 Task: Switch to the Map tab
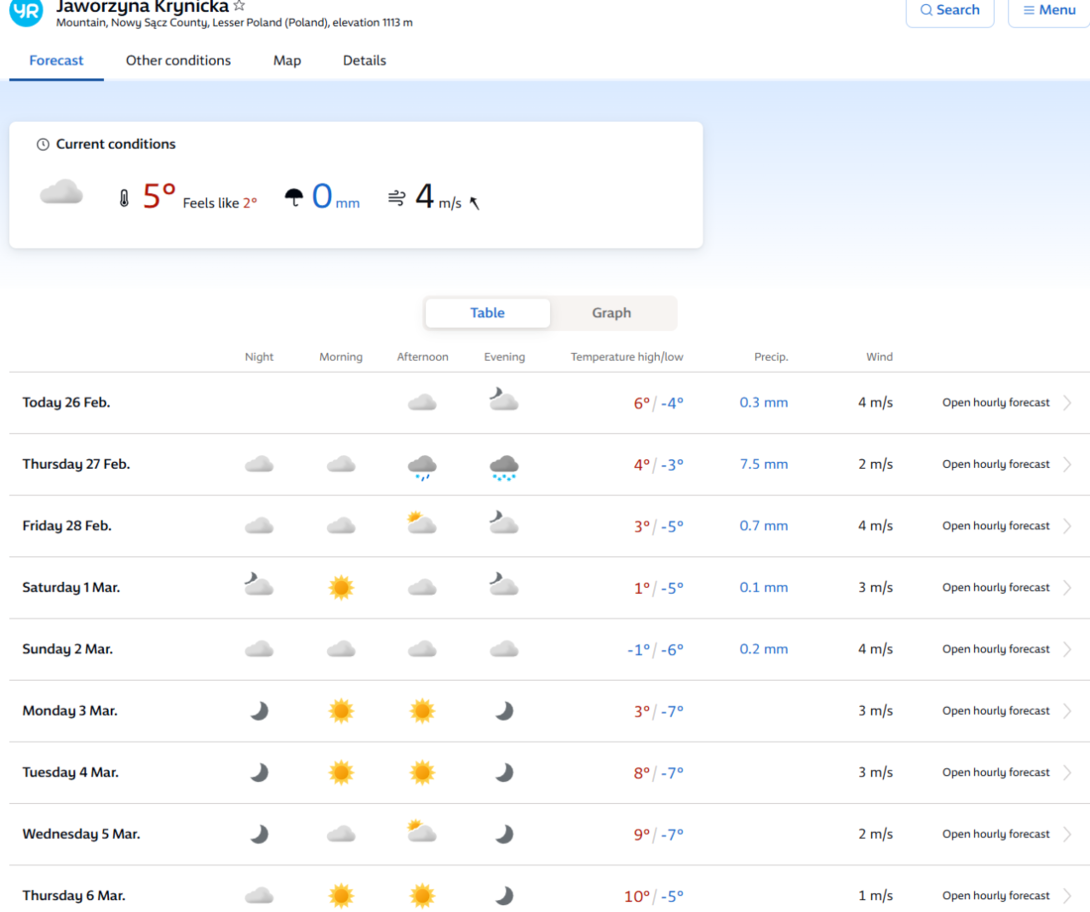[287, 60]
